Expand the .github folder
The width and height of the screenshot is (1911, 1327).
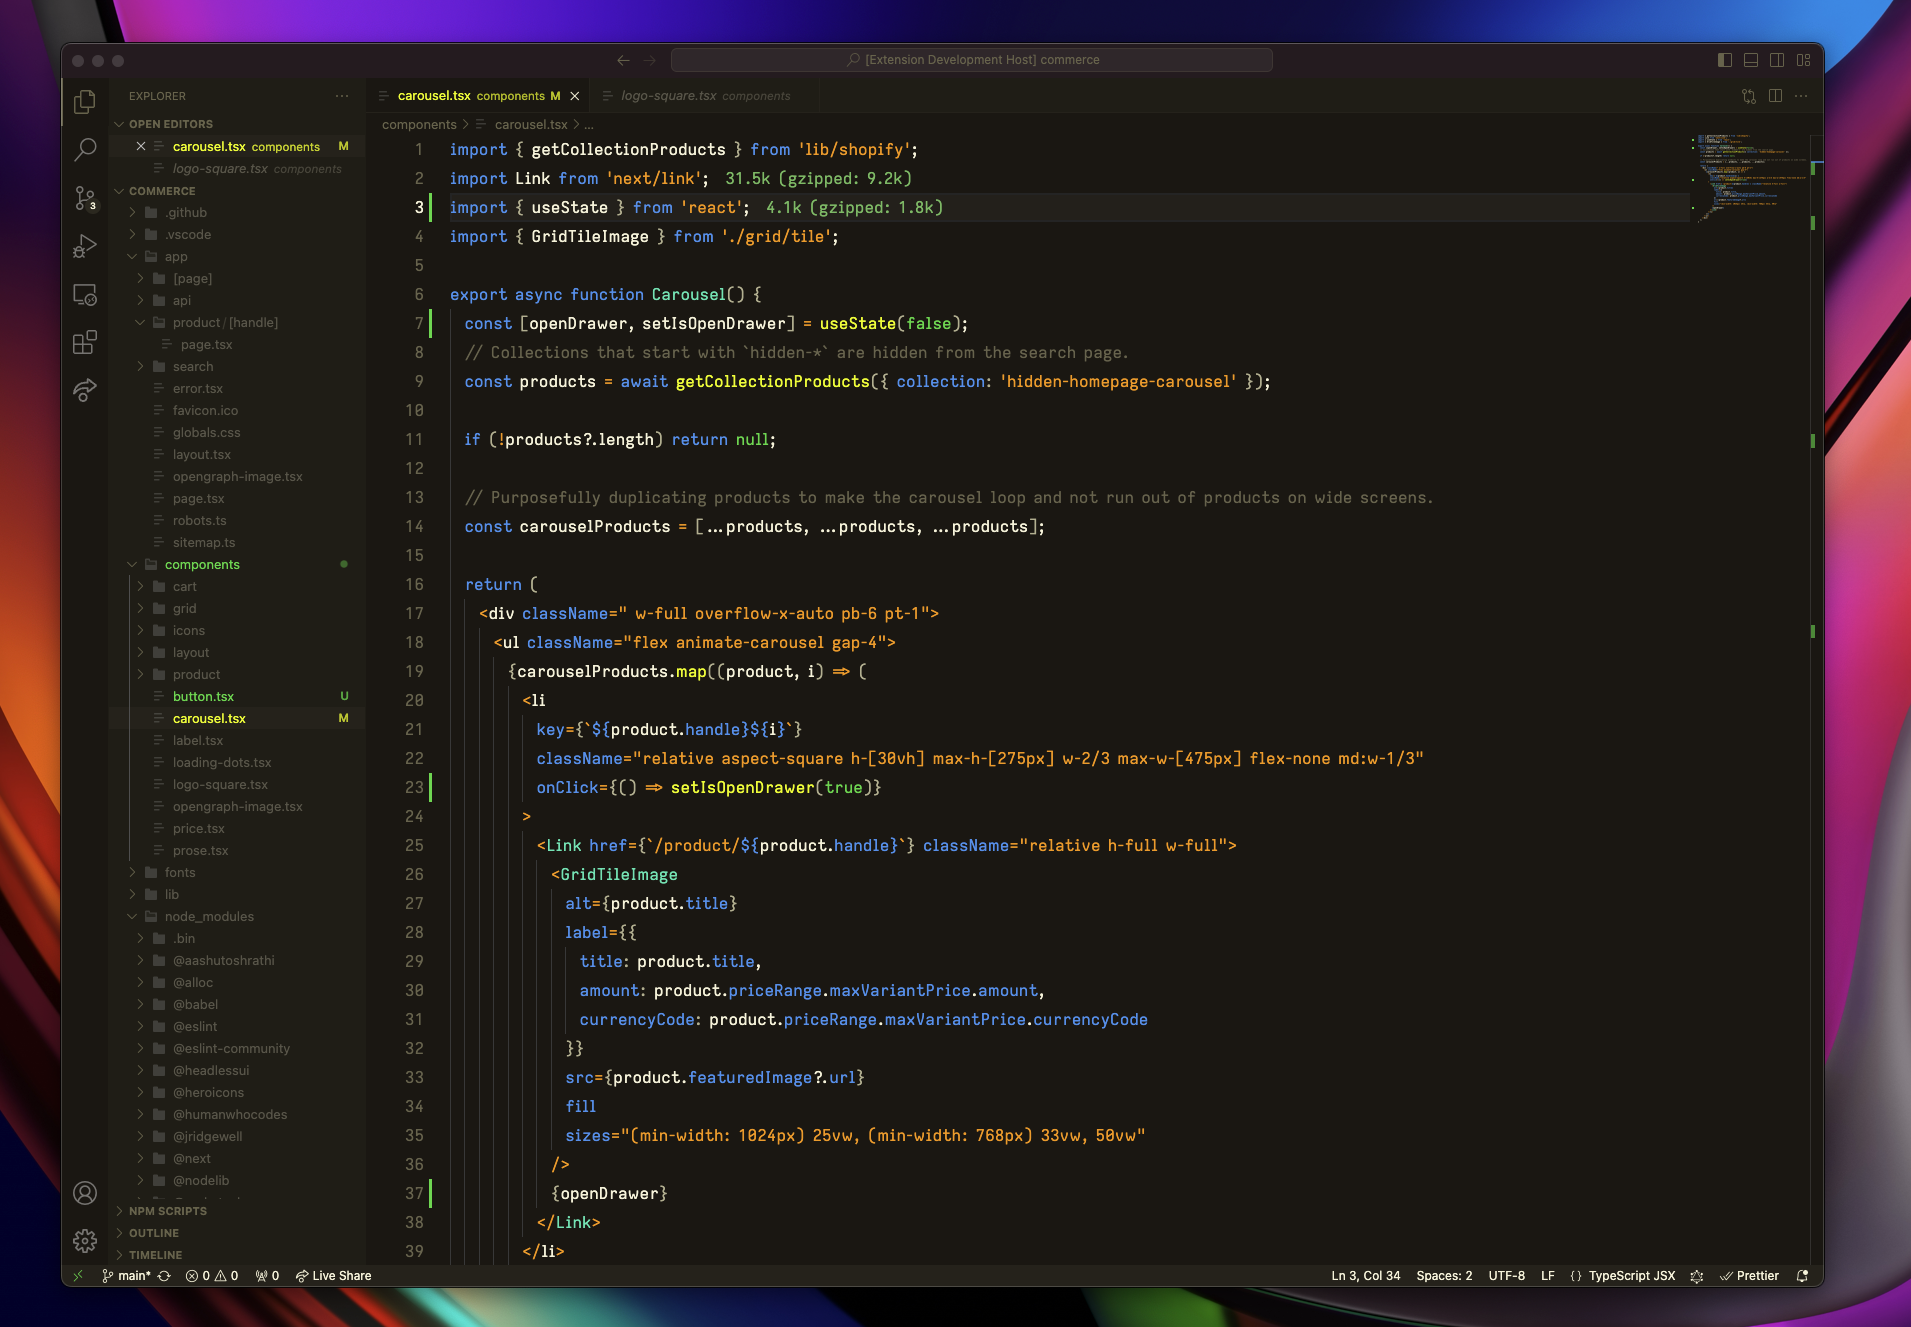pyautogui.click(x=187, y=213)
